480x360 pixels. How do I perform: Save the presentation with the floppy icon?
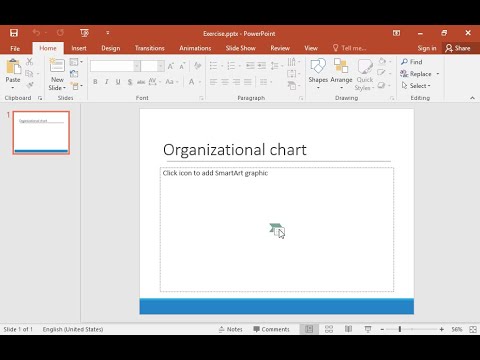(x=14, y=33)
